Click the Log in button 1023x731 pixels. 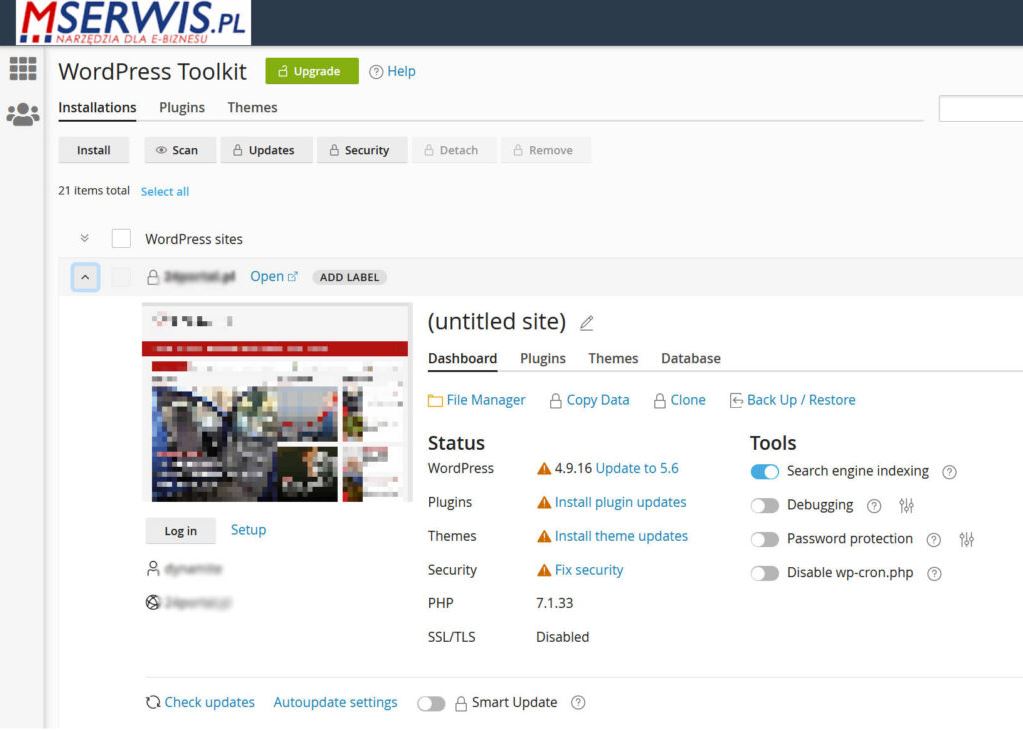pos(181,531)
